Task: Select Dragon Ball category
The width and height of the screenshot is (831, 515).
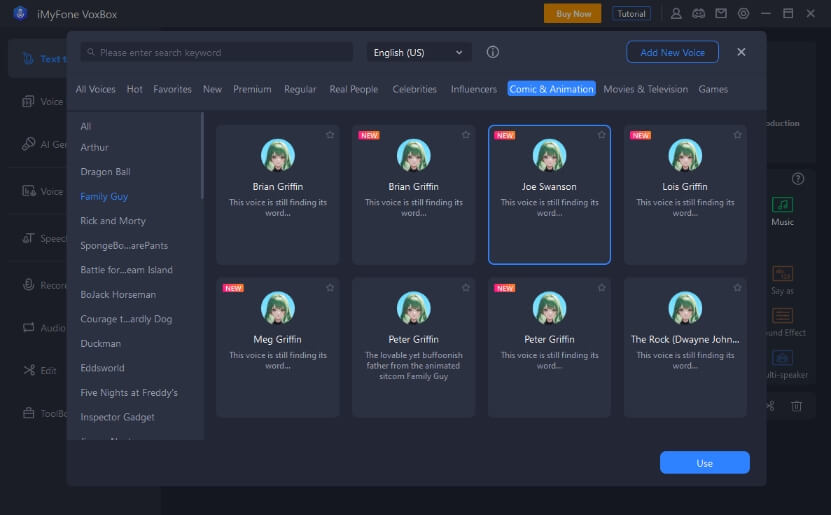Action: (x=105, y=172)
